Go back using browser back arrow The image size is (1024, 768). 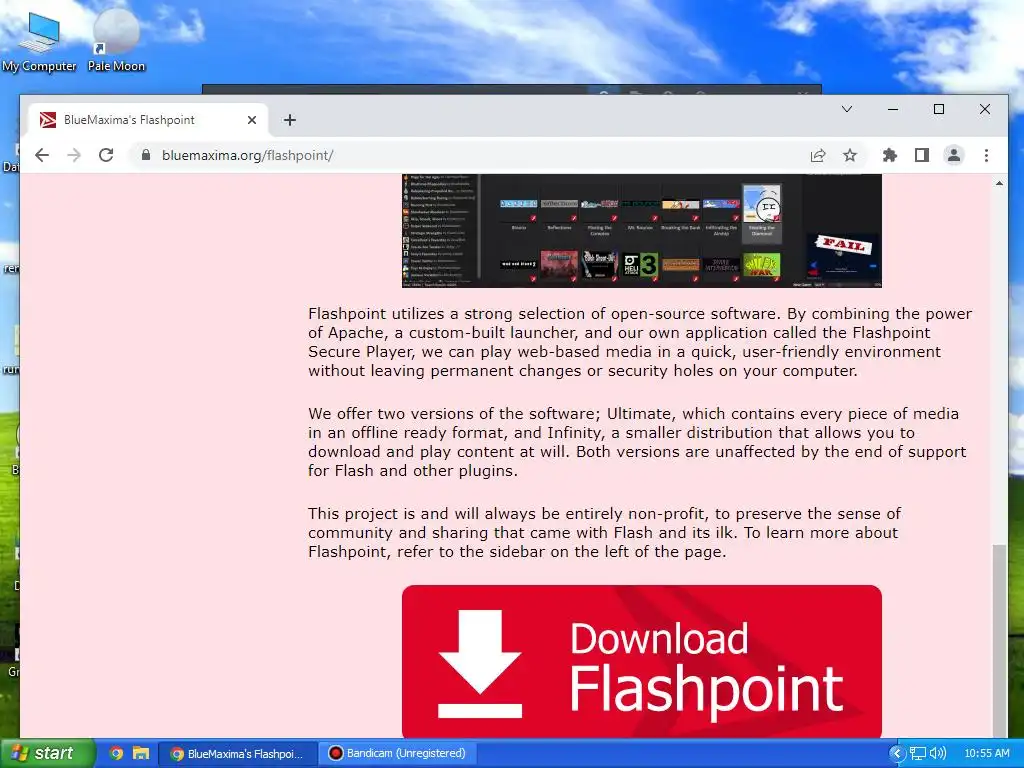pyautogui.click(x=42, y=155)
